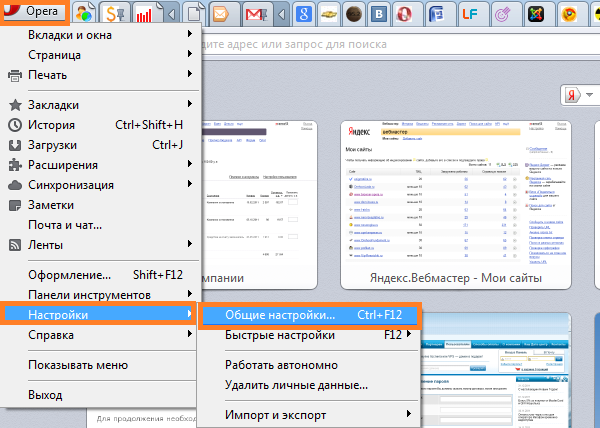Open the Яндекс.Вебмастер - Мои сайты speed dial

coord(456,205)
